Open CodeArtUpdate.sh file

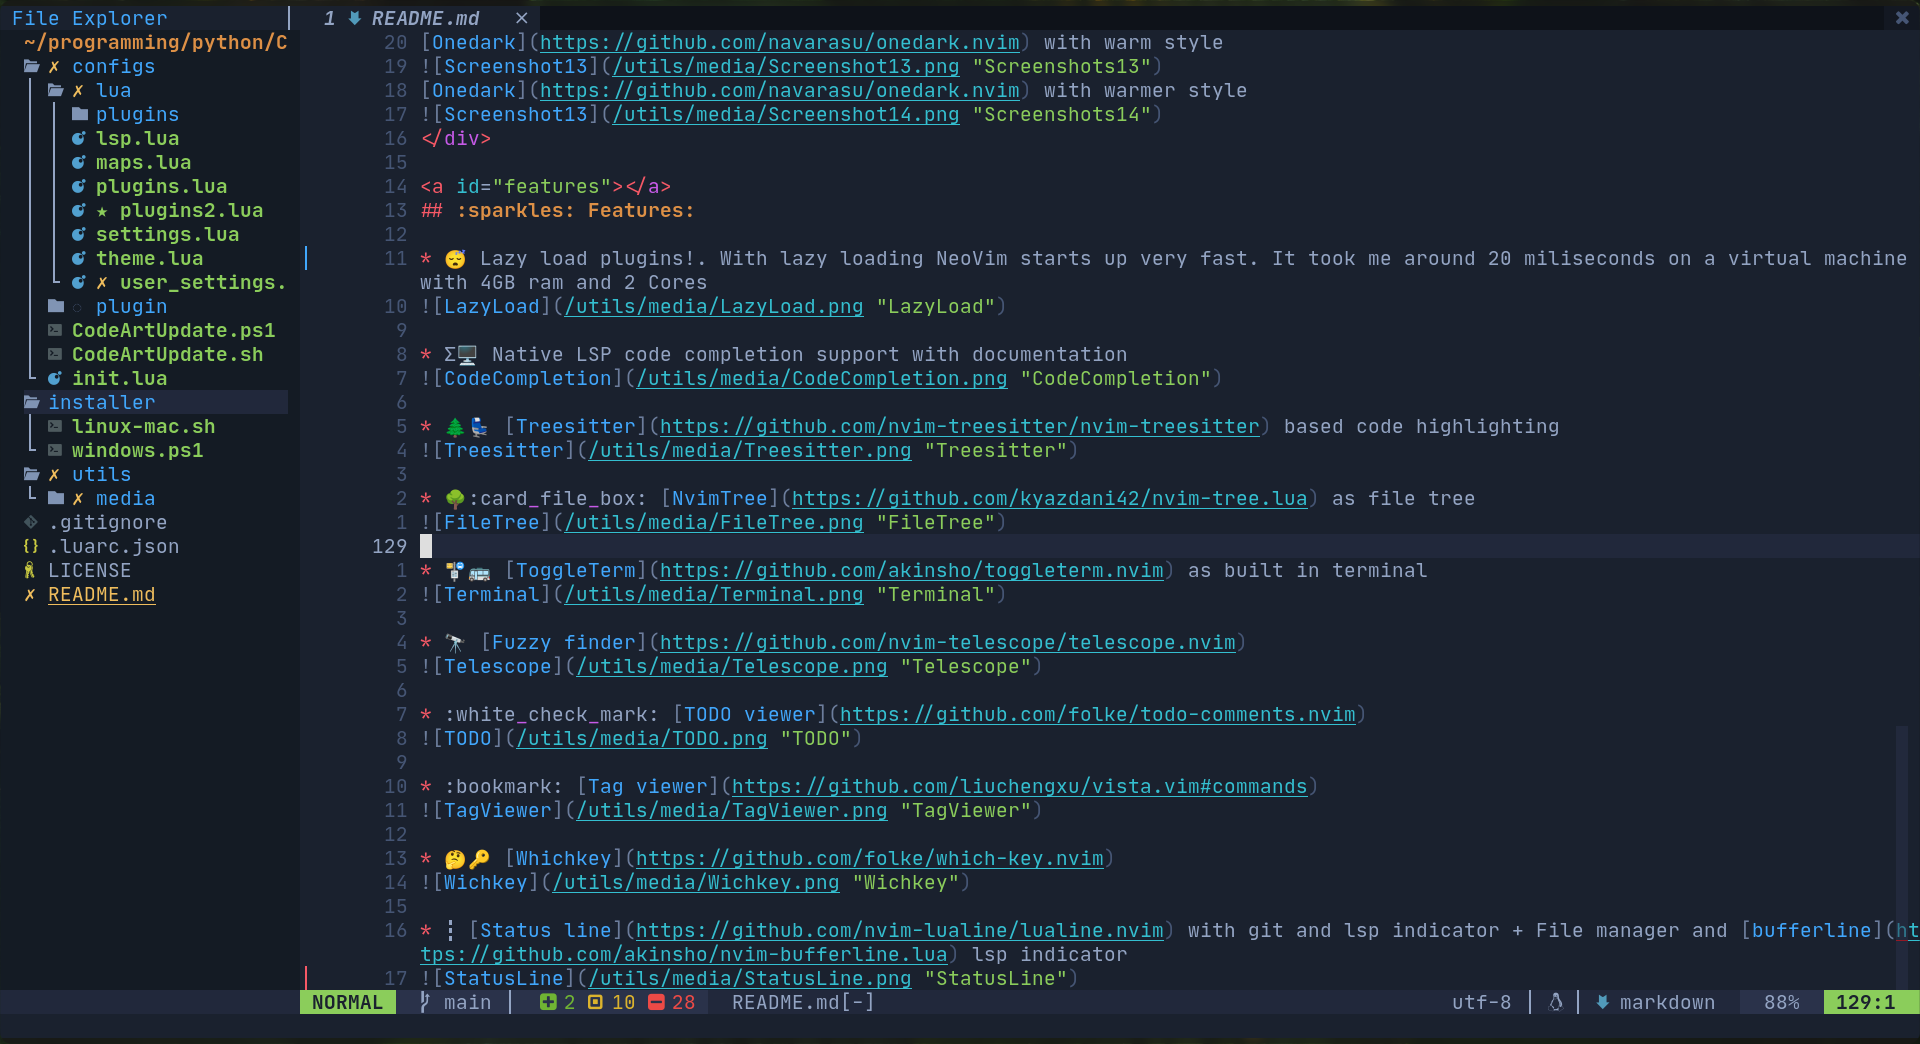pyautogui.click(x=167, y=355)
